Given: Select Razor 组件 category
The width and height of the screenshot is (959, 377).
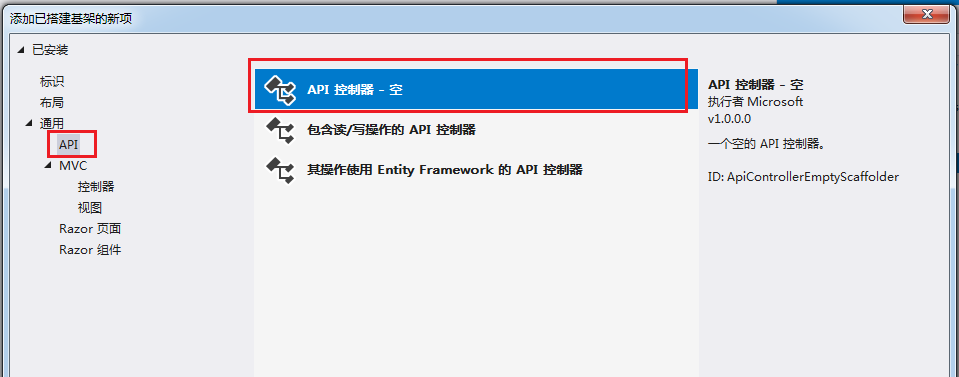Looking at the screenshot, I should pos(90,250).
